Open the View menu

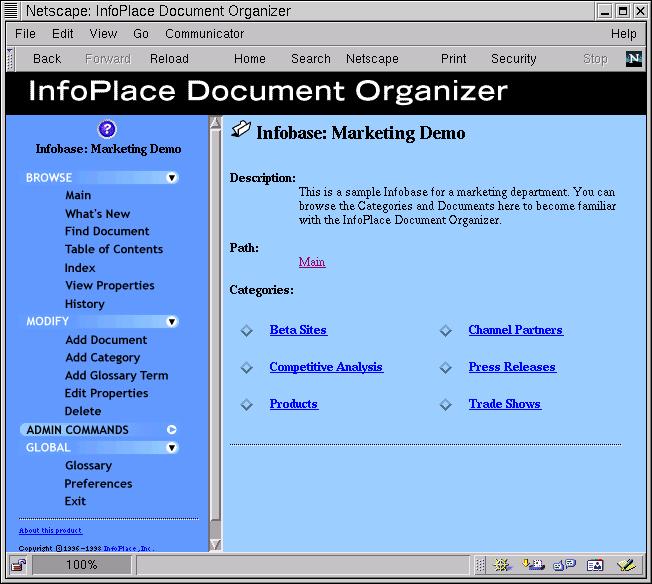(103, 34)
